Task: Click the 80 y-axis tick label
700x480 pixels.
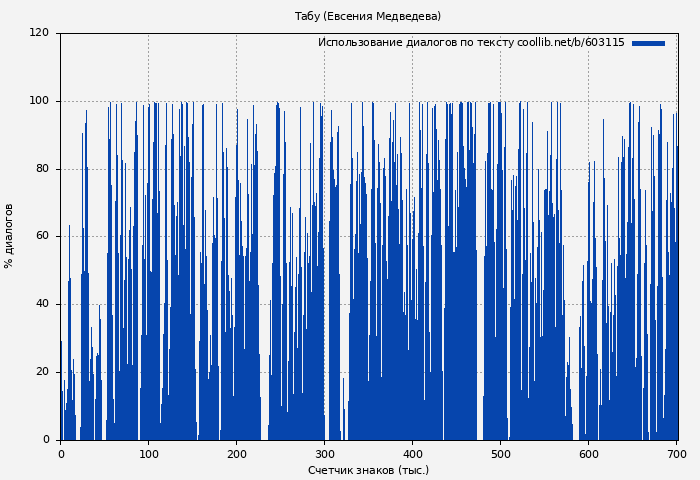Action: coord(42,169)
